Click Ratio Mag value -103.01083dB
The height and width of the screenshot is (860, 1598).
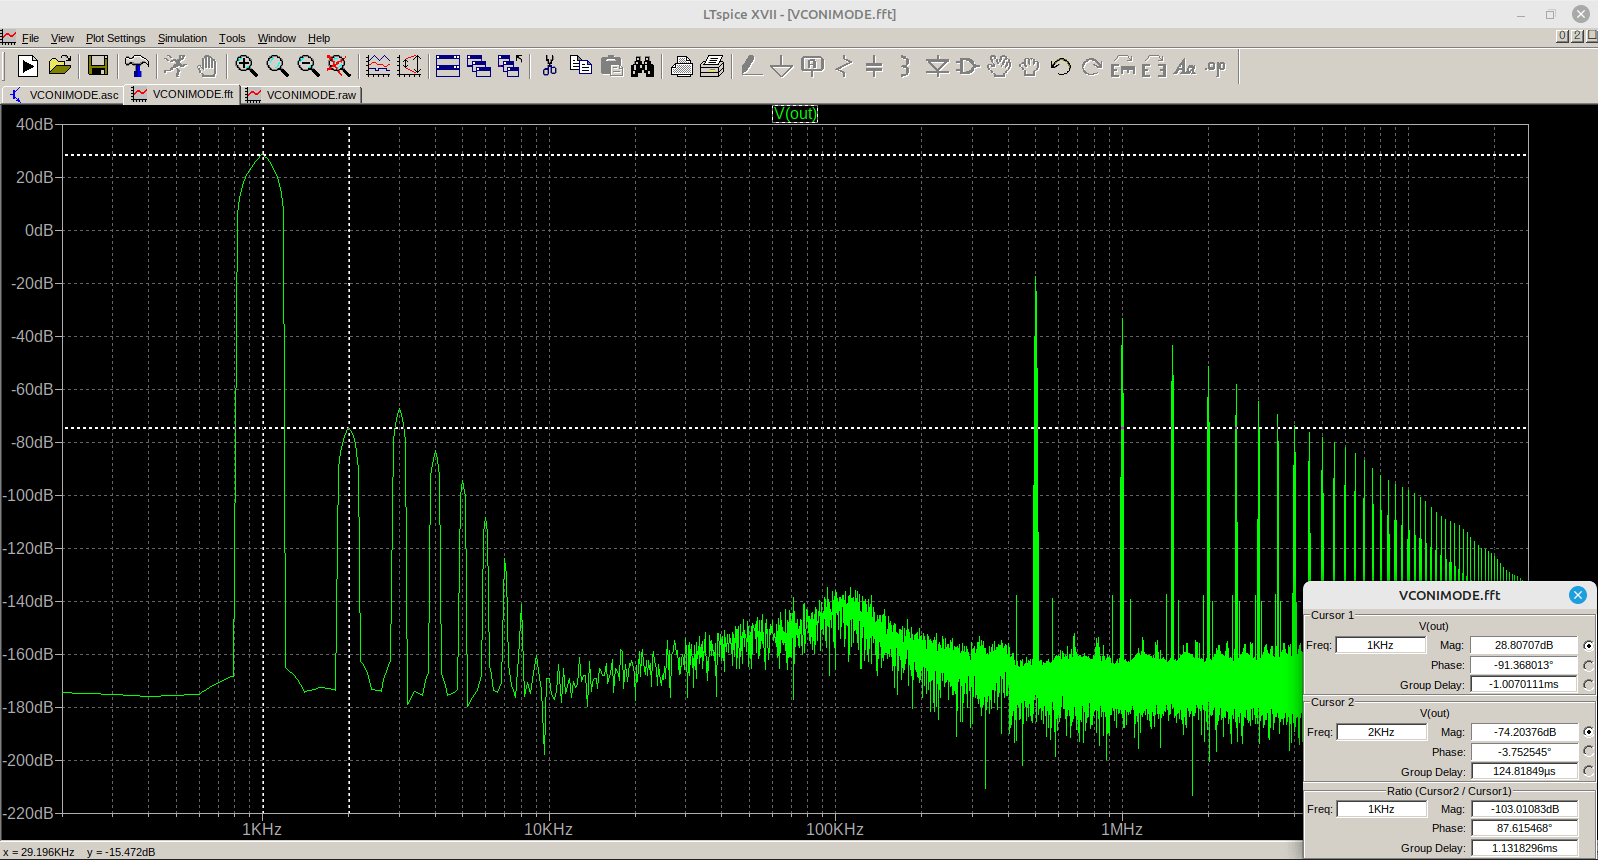coord(1525,809)
